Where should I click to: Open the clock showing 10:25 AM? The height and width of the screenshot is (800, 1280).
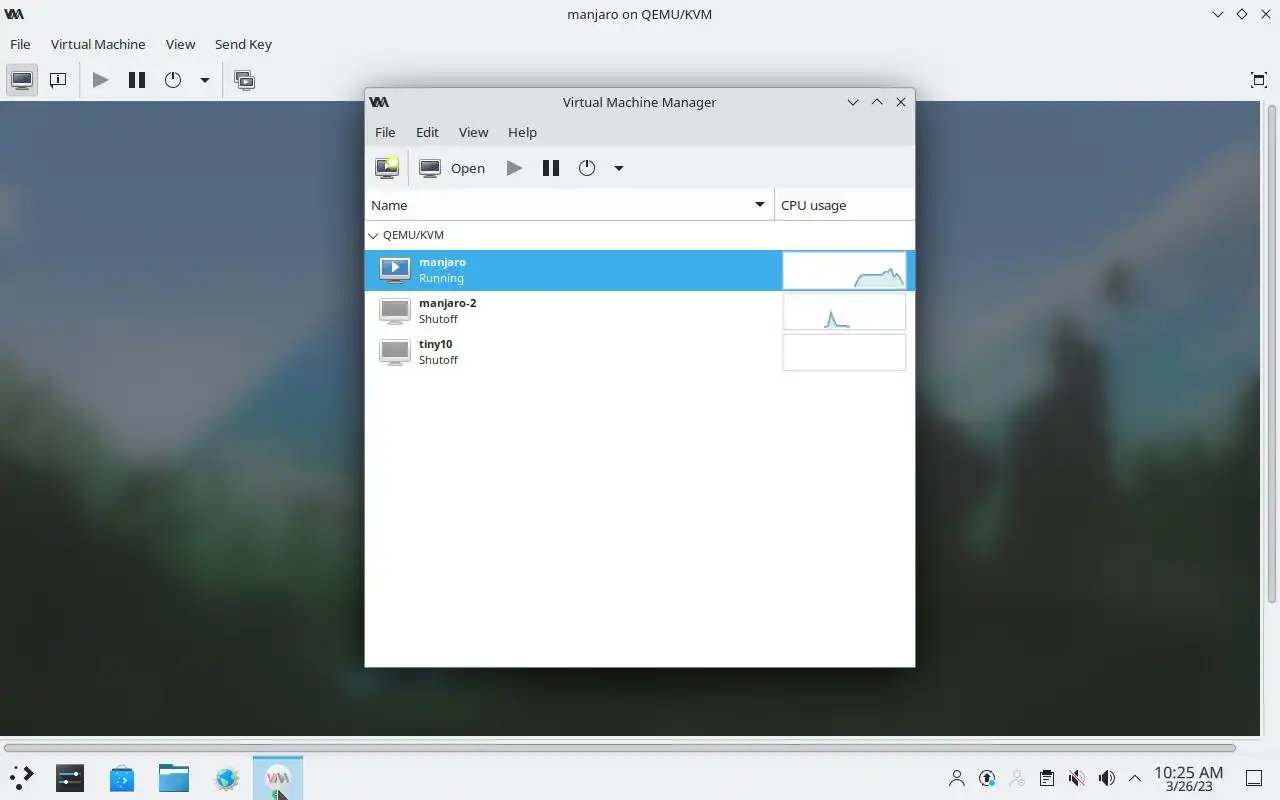pos(1188,778)
